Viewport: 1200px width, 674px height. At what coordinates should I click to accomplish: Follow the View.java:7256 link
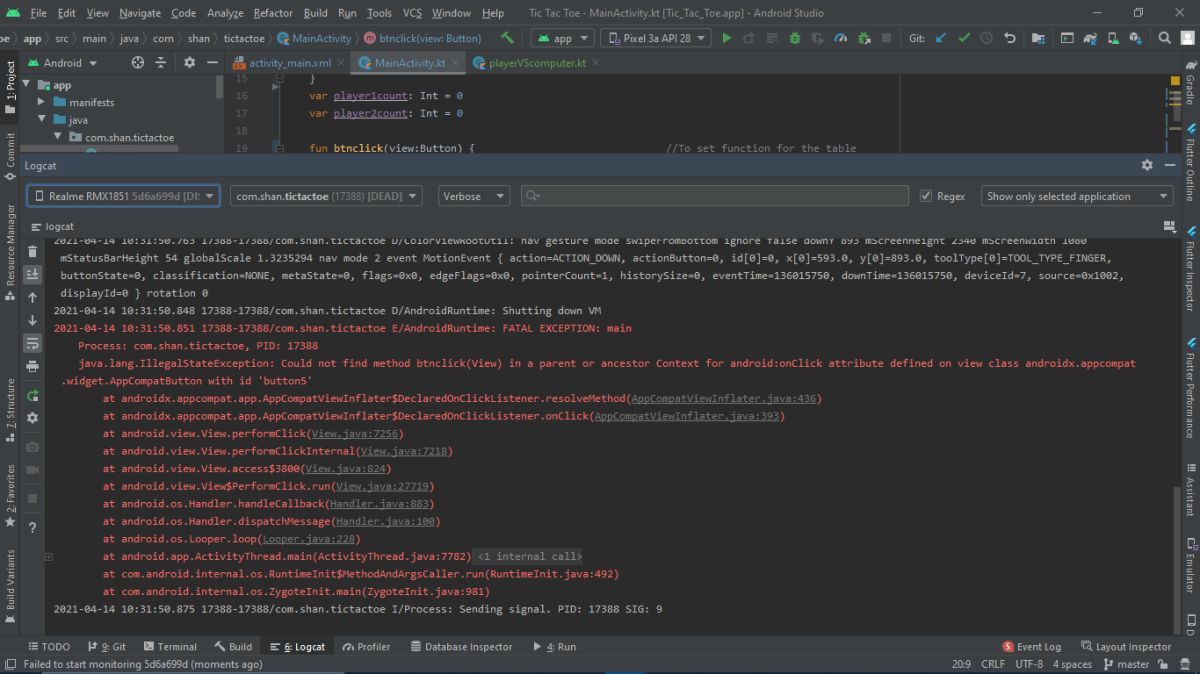tap(354, 433)
